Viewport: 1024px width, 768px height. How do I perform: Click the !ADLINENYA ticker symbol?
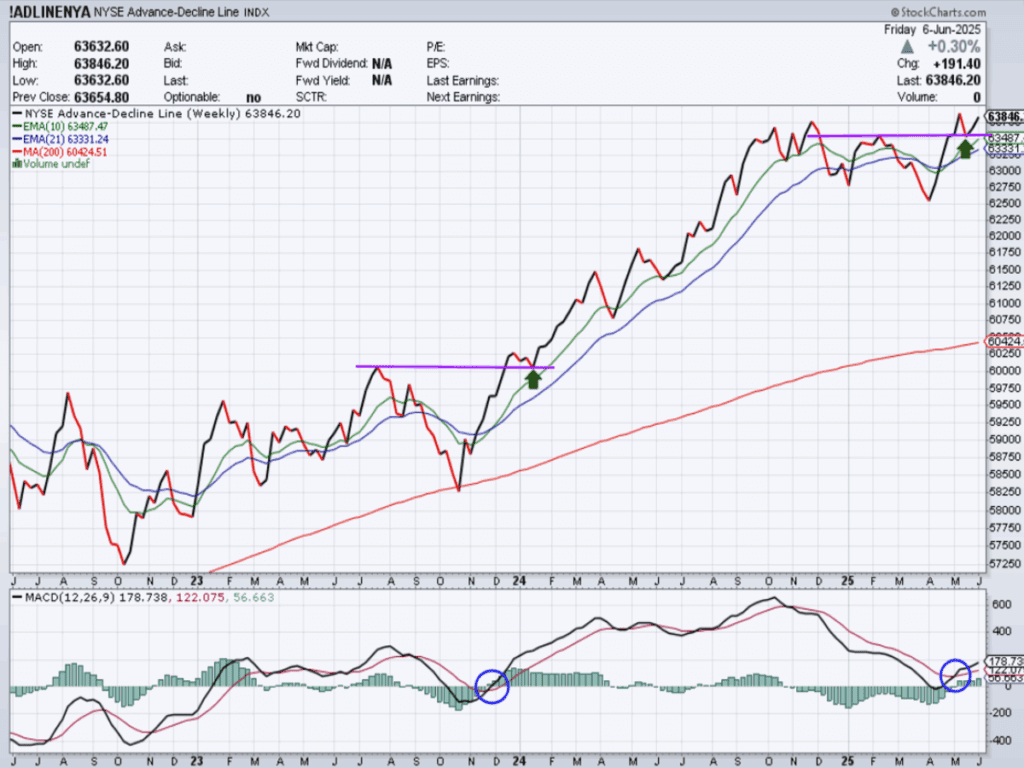tap(48, 13)
